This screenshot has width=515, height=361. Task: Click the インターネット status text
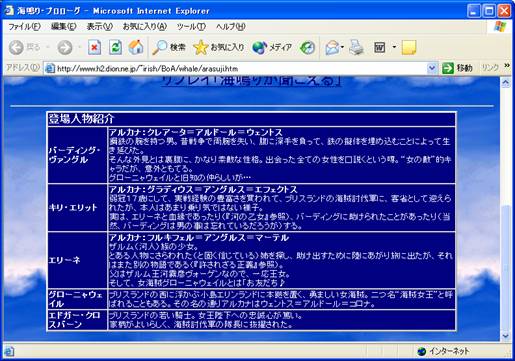(x=449, y=351)
